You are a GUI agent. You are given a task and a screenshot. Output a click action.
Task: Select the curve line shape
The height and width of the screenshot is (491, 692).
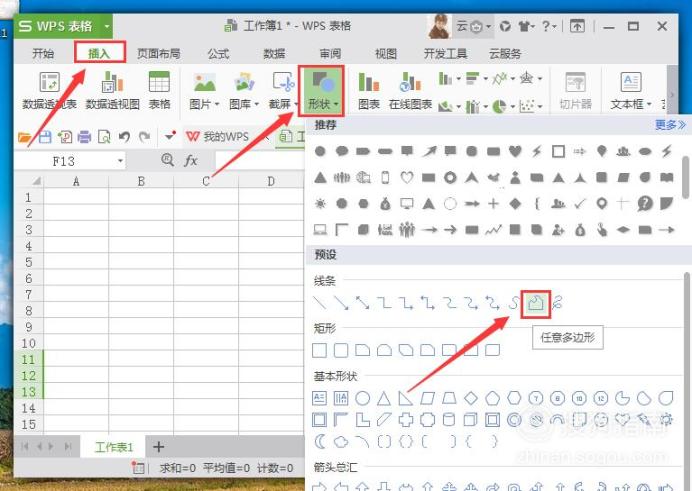coord(514,303)
